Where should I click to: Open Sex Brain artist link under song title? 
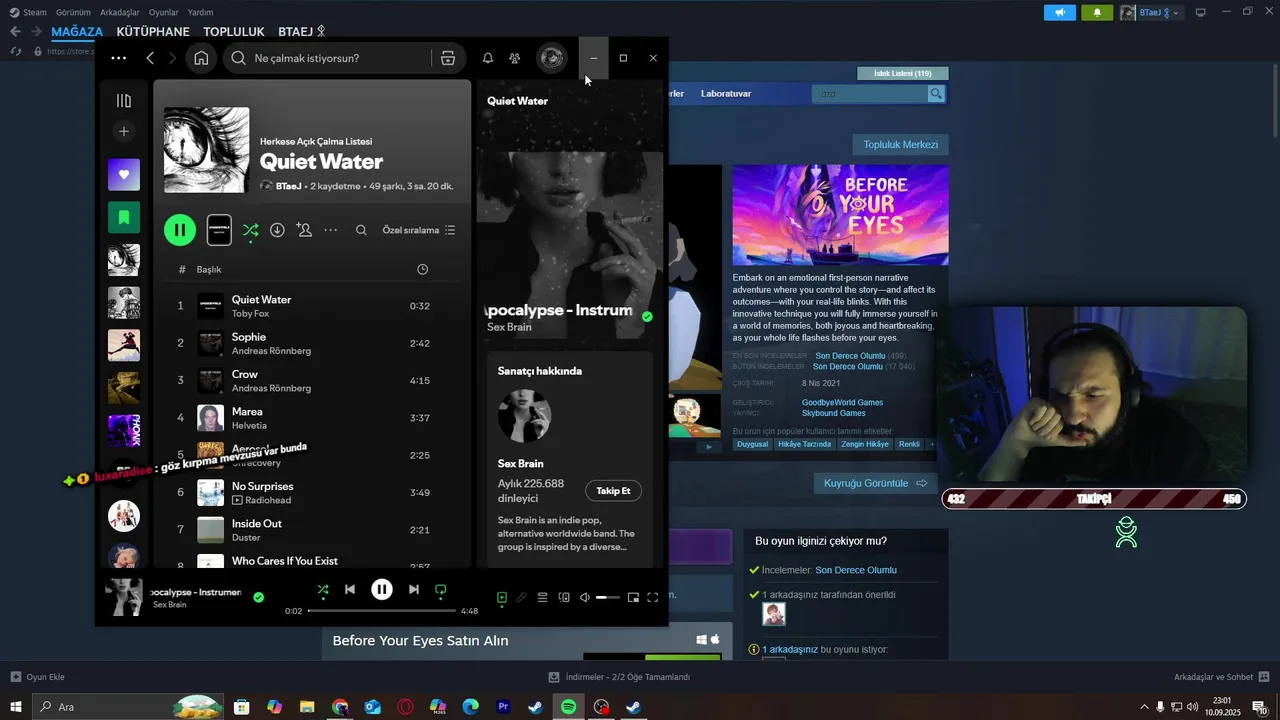point(509,327)
